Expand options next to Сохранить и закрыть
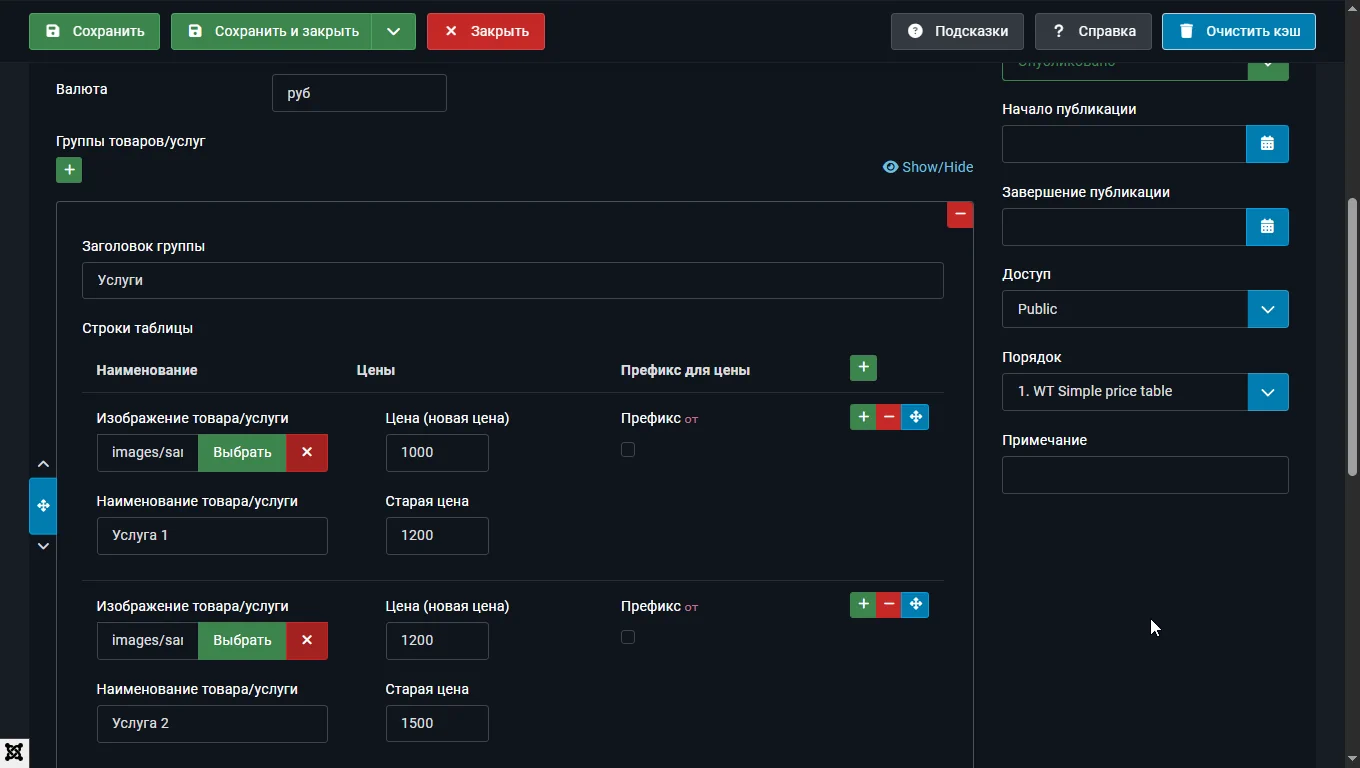This screenshot has height=768, width=1360. pos(394,31)
